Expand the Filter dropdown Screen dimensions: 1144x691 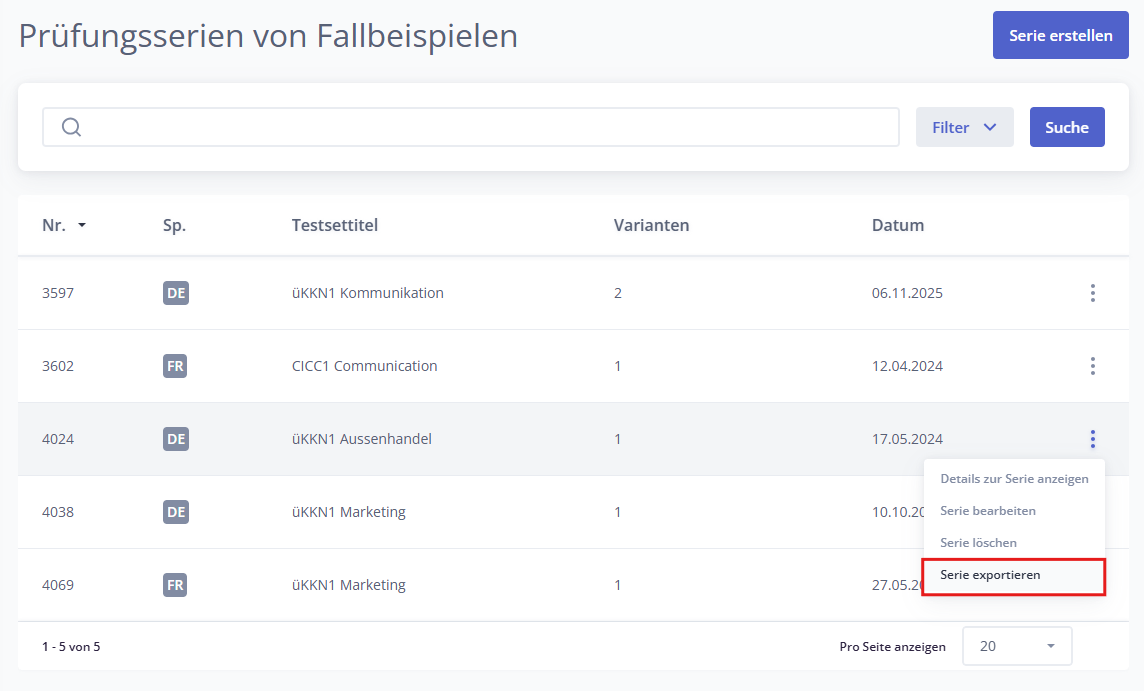coord(964,127)
